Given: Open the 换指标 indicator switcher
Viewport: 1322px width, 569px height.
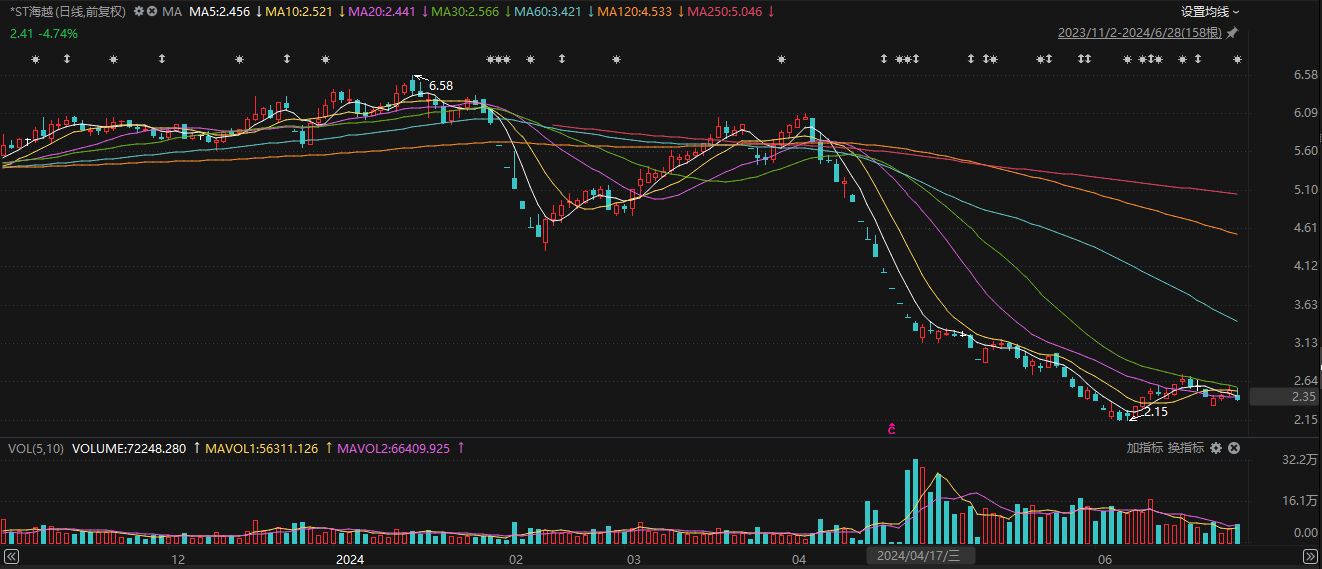Looking at the screenshot, I should [1185, 448].
